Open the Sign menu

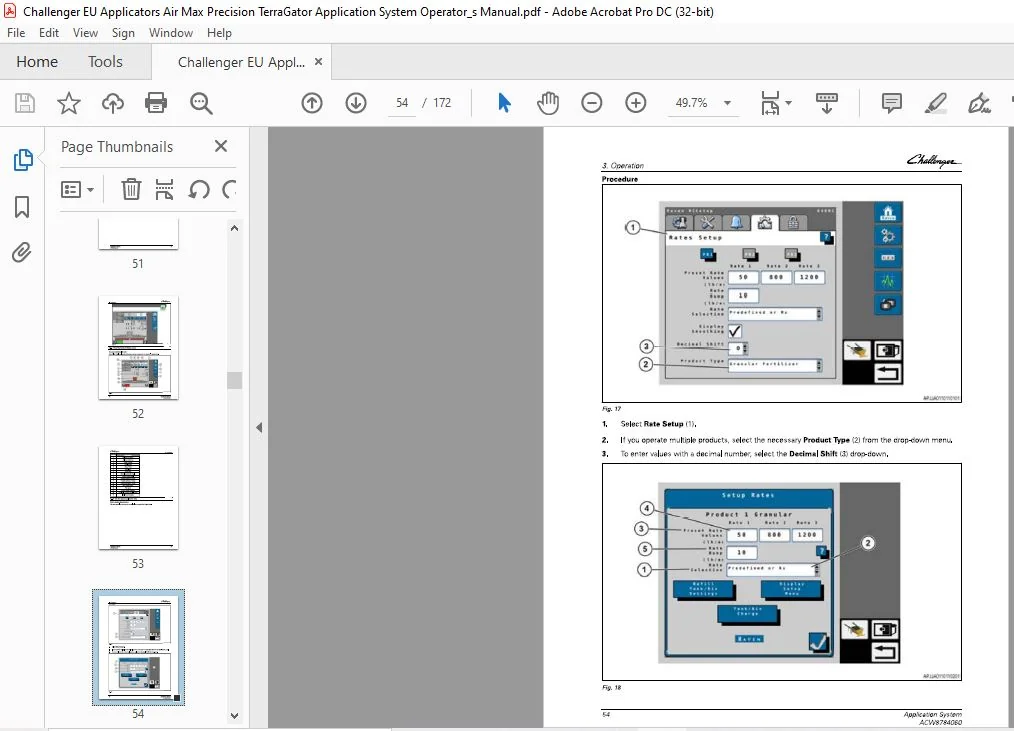point(123,33)
